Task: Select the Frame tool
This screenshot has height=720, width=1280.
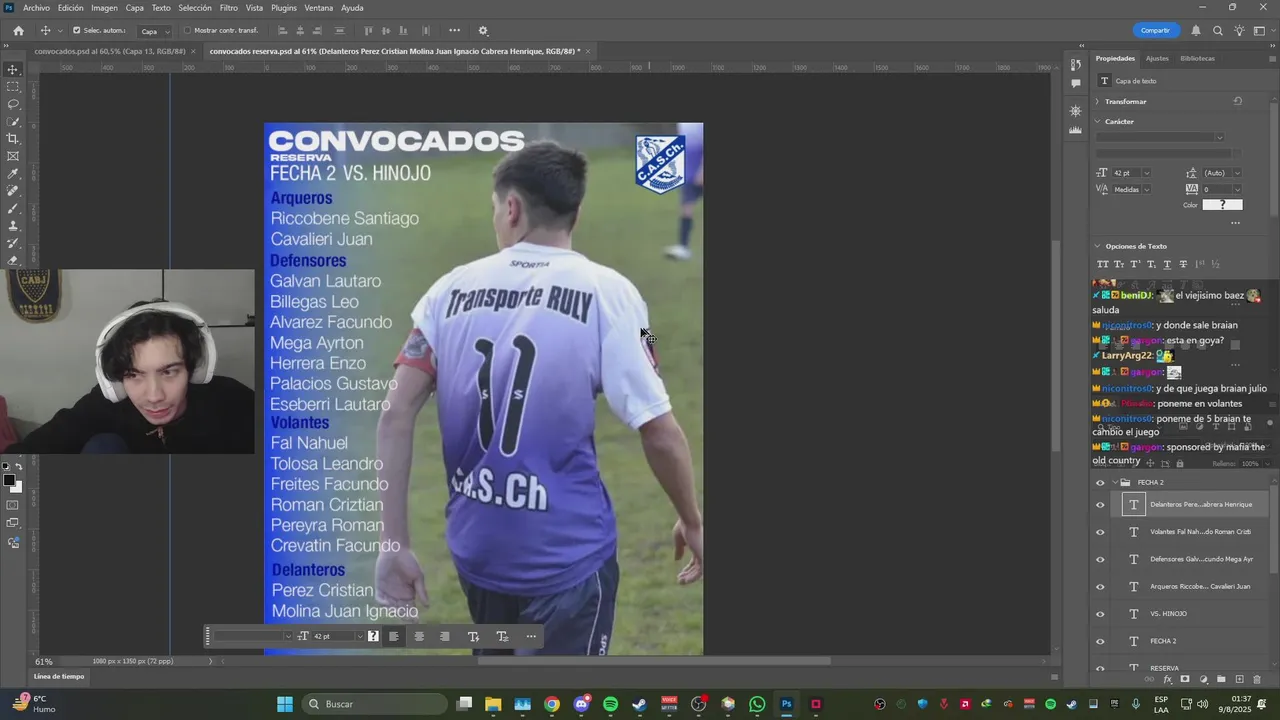Action: [13, 156]
